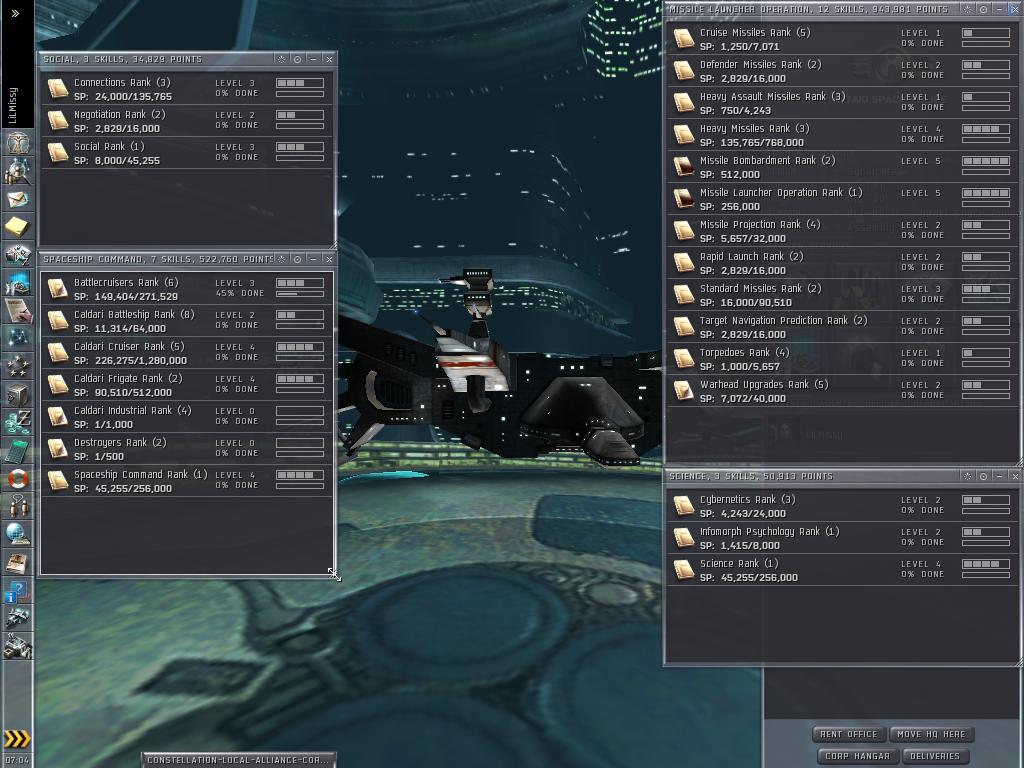Click the Move HQ Here button
The image size is (1024, 768).
pyautogui.click(x=931, y=734)
